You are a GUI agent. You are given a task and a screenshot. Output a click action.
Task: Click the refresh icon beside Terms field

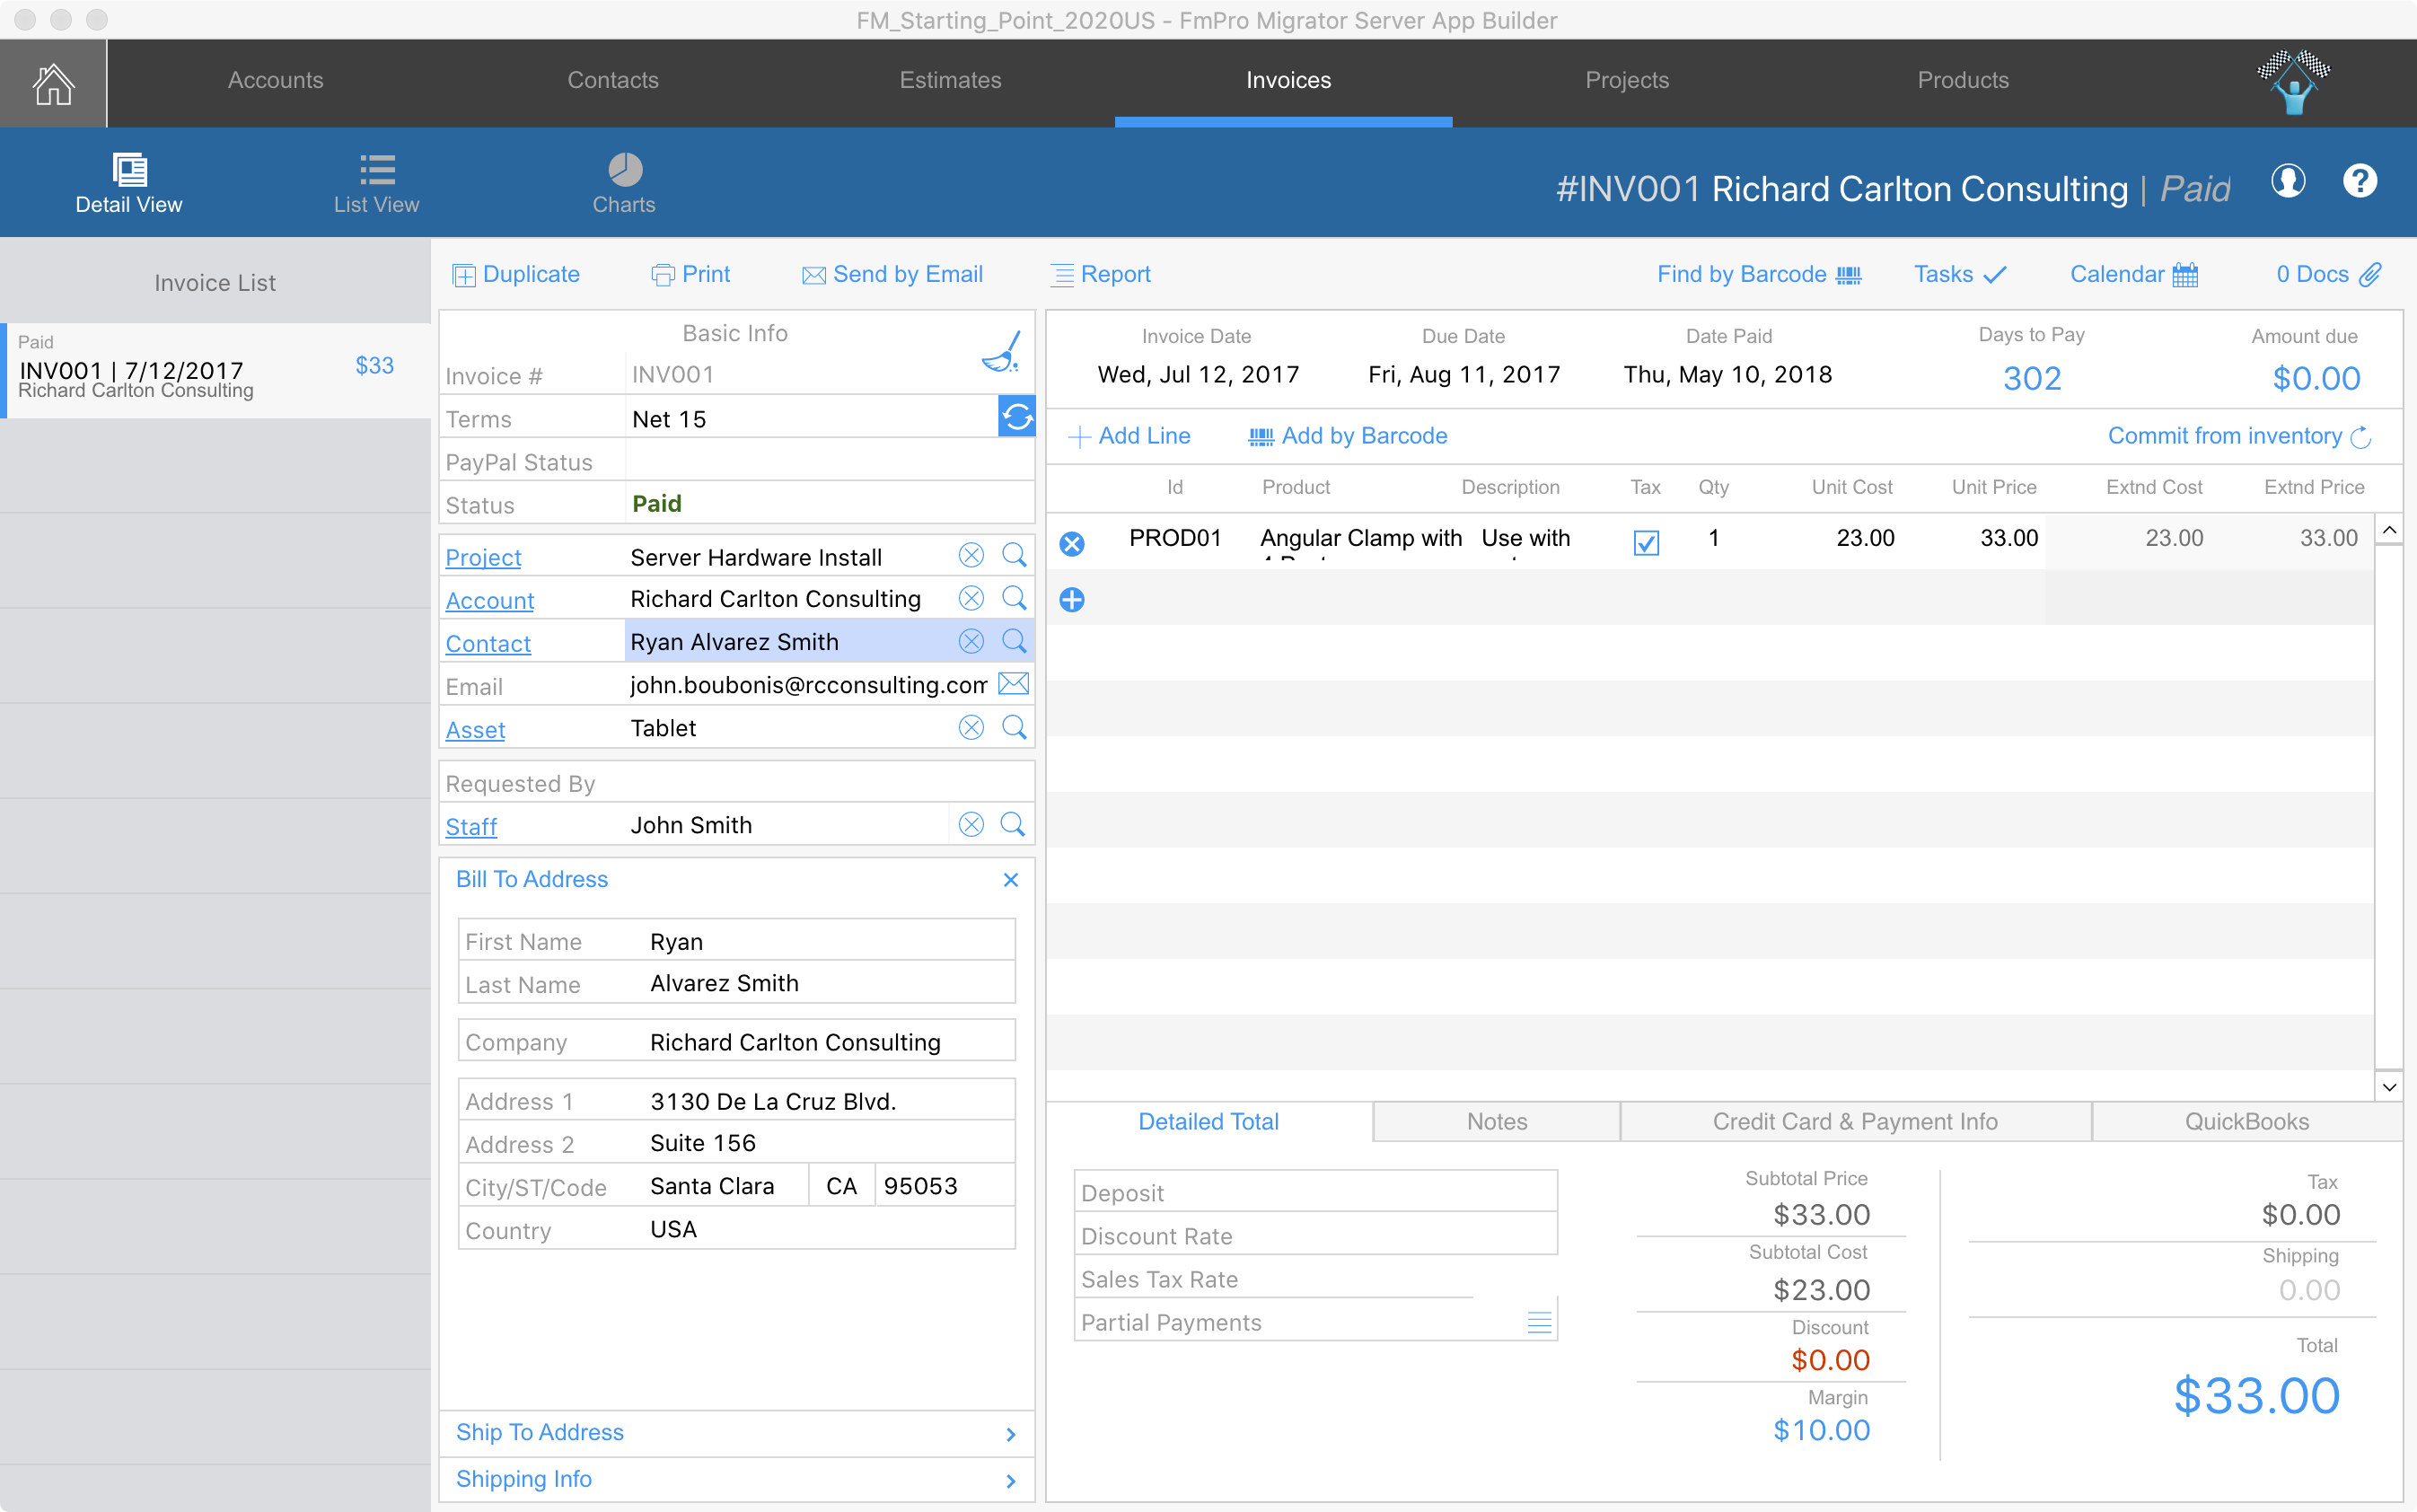click(x=1016, y=417)
